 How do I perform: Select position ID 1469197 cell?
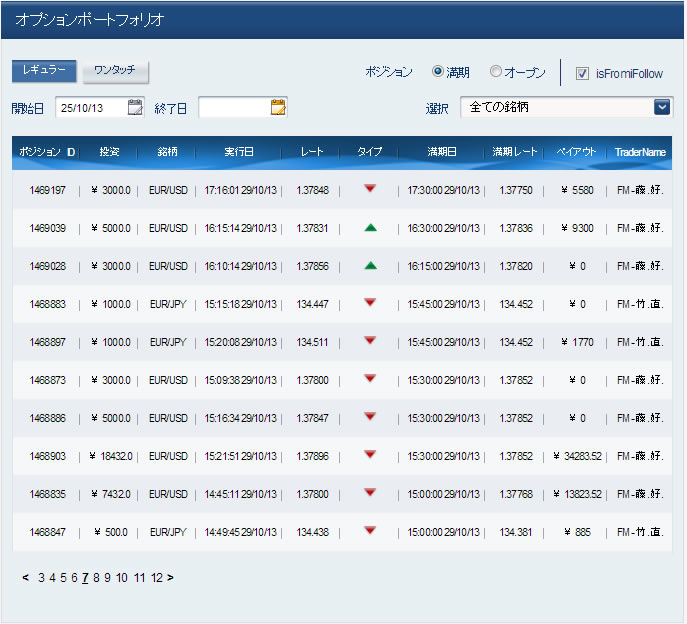pos(47,190)
